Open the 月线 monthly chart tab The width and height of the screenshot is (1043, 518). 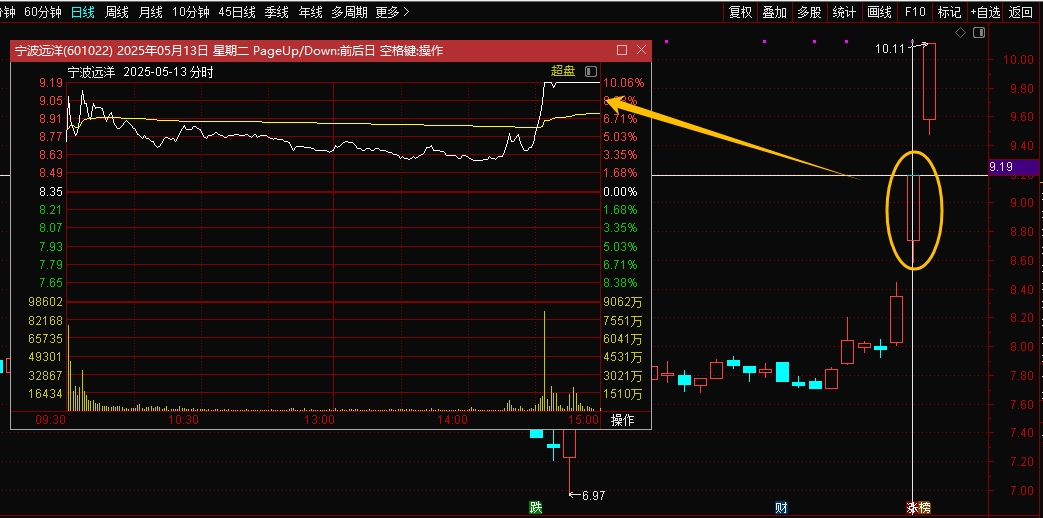[150, 11]
